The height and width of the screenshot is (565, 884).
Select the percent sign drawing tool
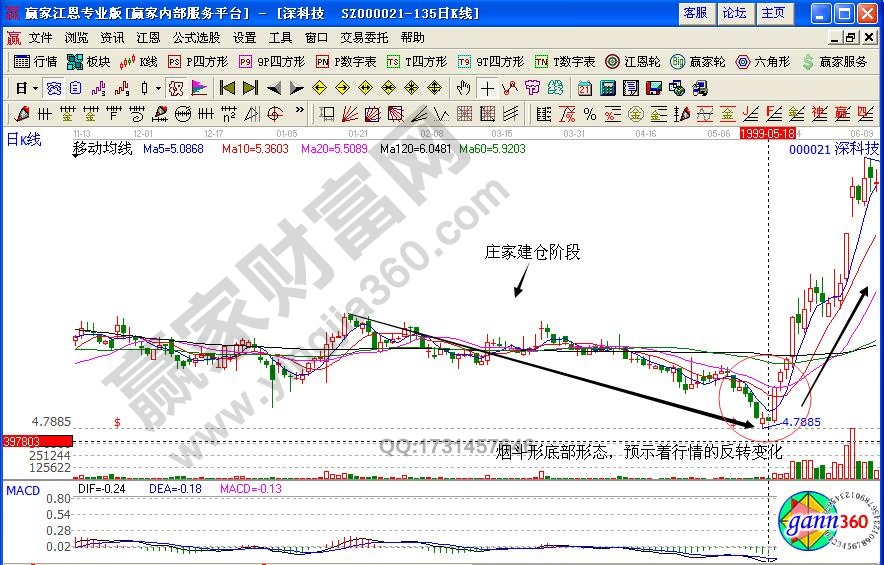[x=590, y=113]
